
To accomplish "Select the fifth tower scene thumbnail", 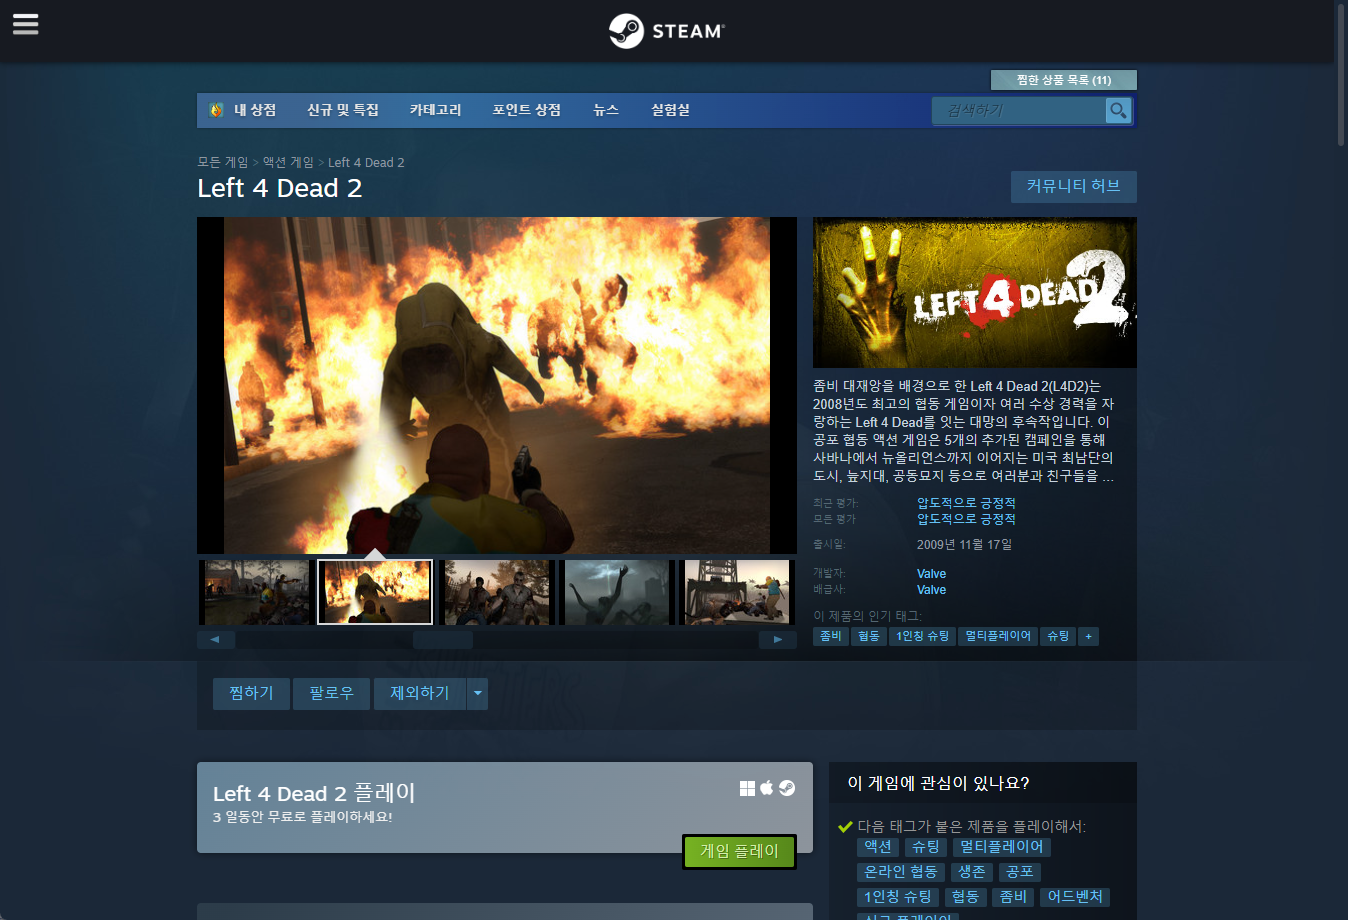I will (x=735, y=592).
